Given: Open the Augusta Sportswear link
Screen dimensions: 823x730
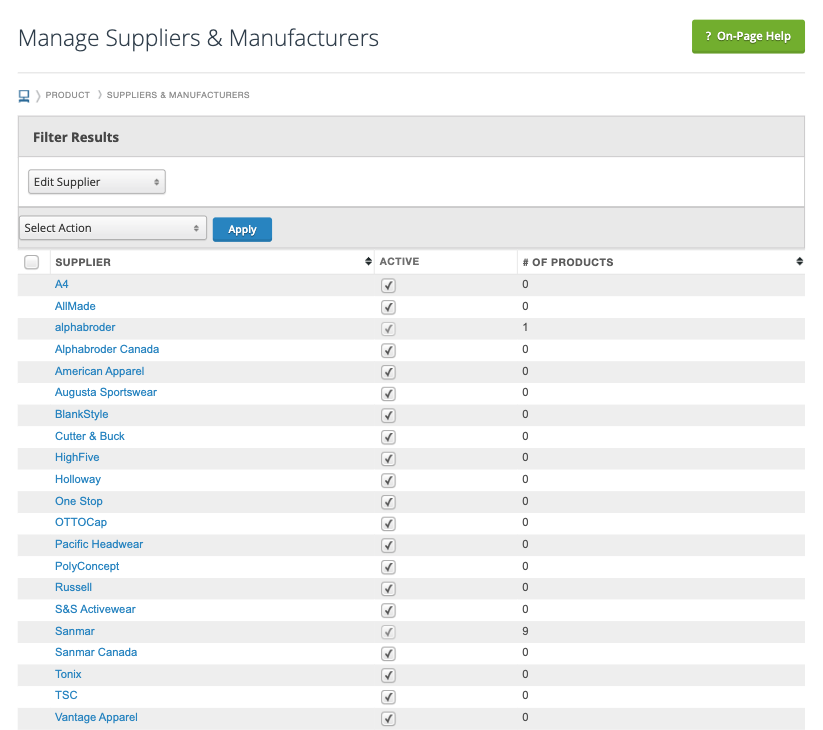Looking at the screenshot, I should (x=106, y=393).
